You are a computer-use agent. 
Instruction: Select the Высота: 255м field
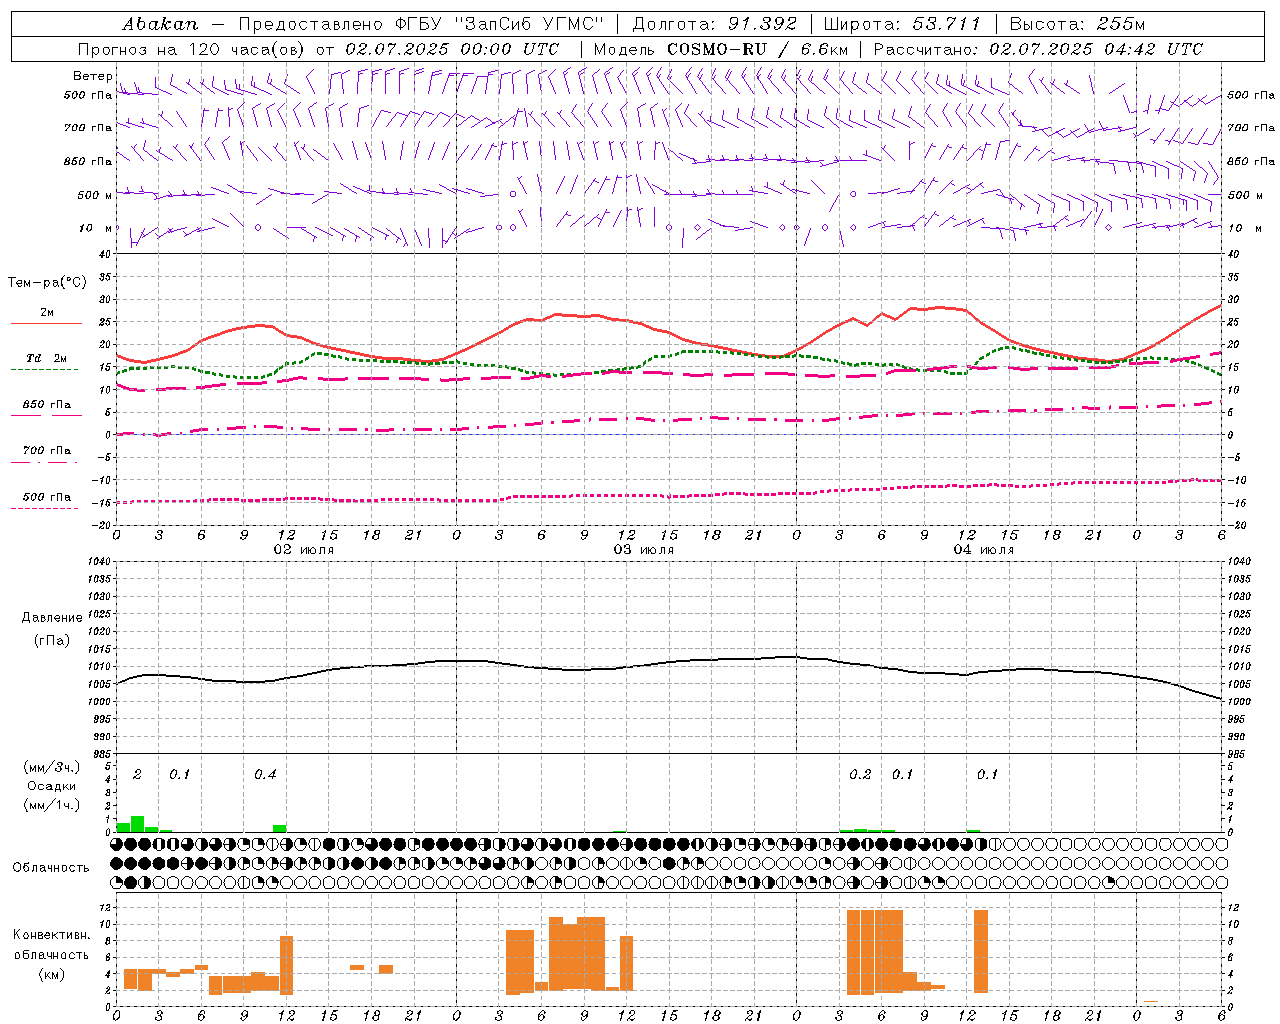pos(1077,24)
